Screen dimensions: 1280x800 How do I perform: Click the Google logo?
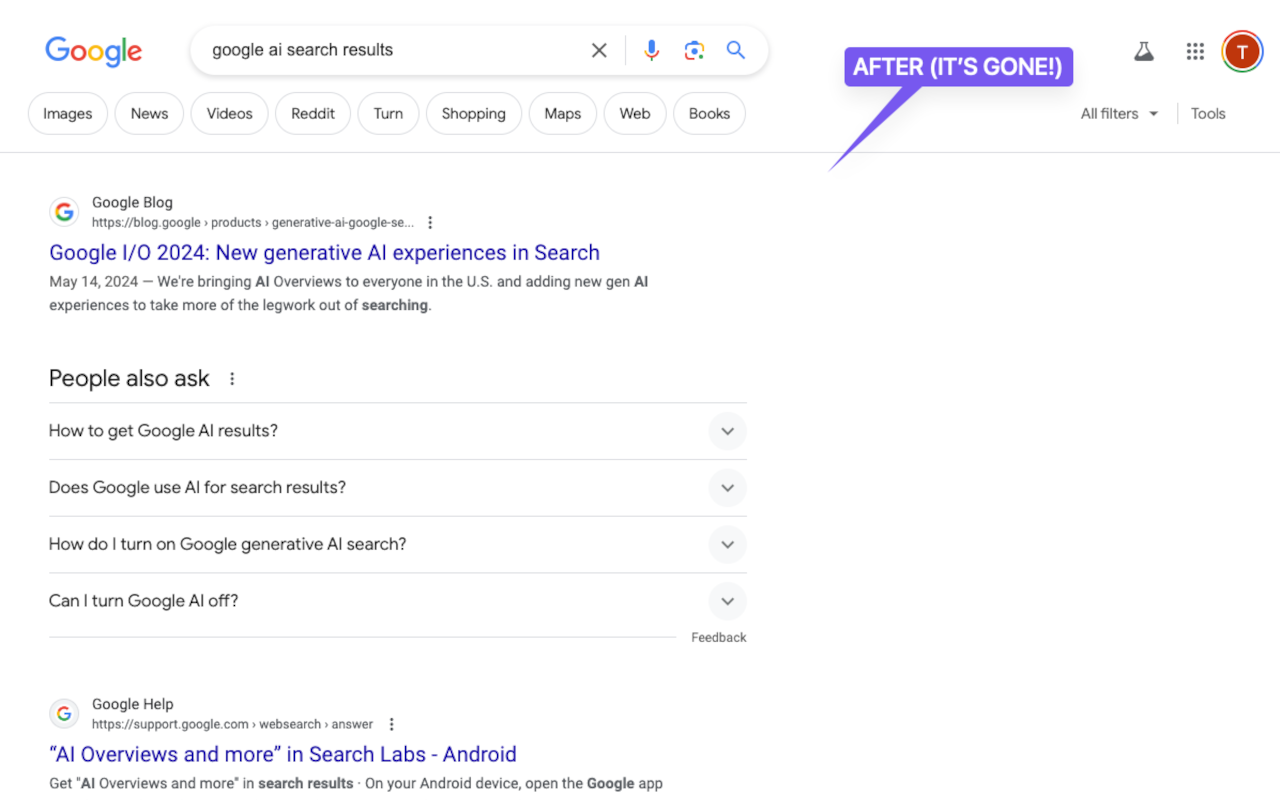[x=93, y=51]
